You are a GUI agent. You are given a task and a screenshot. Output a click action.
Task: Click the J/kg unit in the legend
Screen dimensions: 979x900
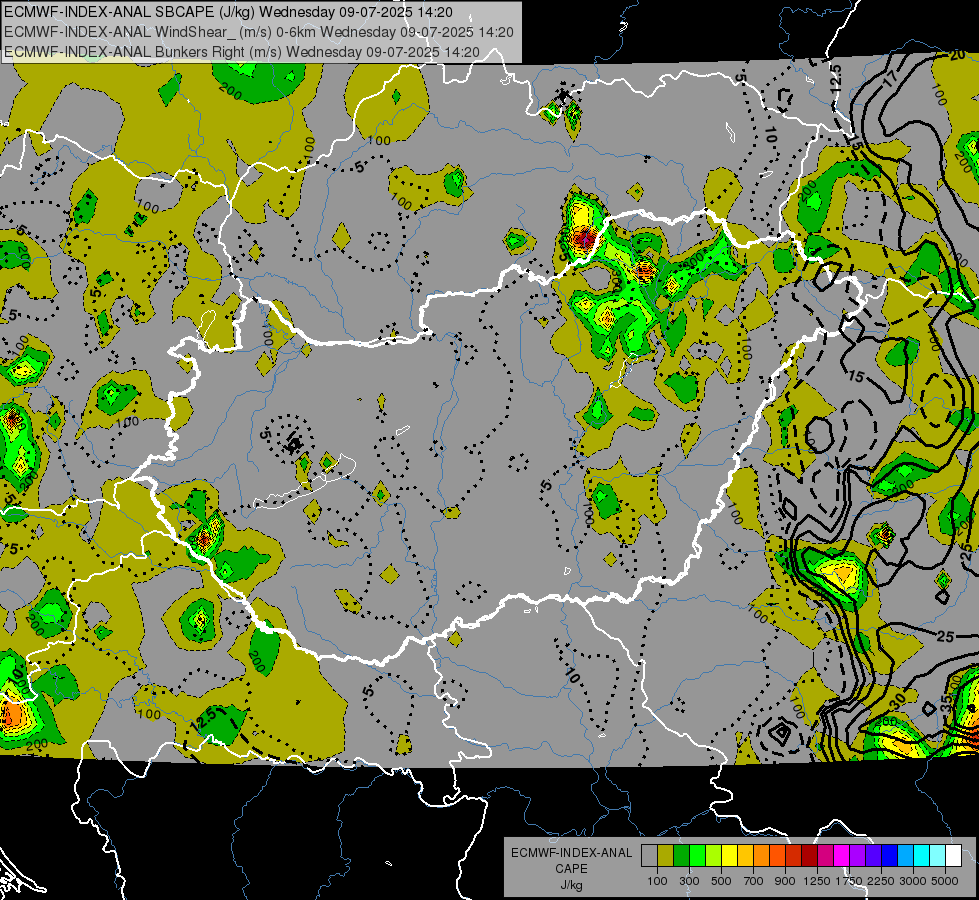tap(571, 885)
